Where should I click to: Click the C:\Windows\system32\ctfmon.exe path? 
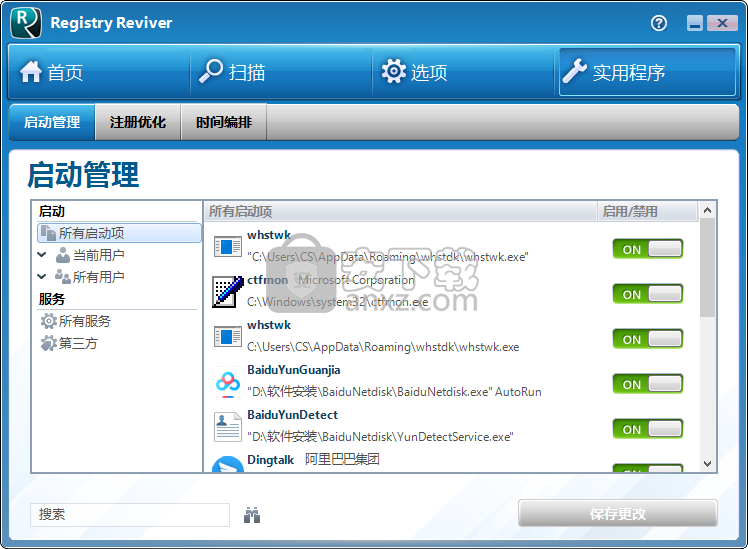tap(338, 302)
